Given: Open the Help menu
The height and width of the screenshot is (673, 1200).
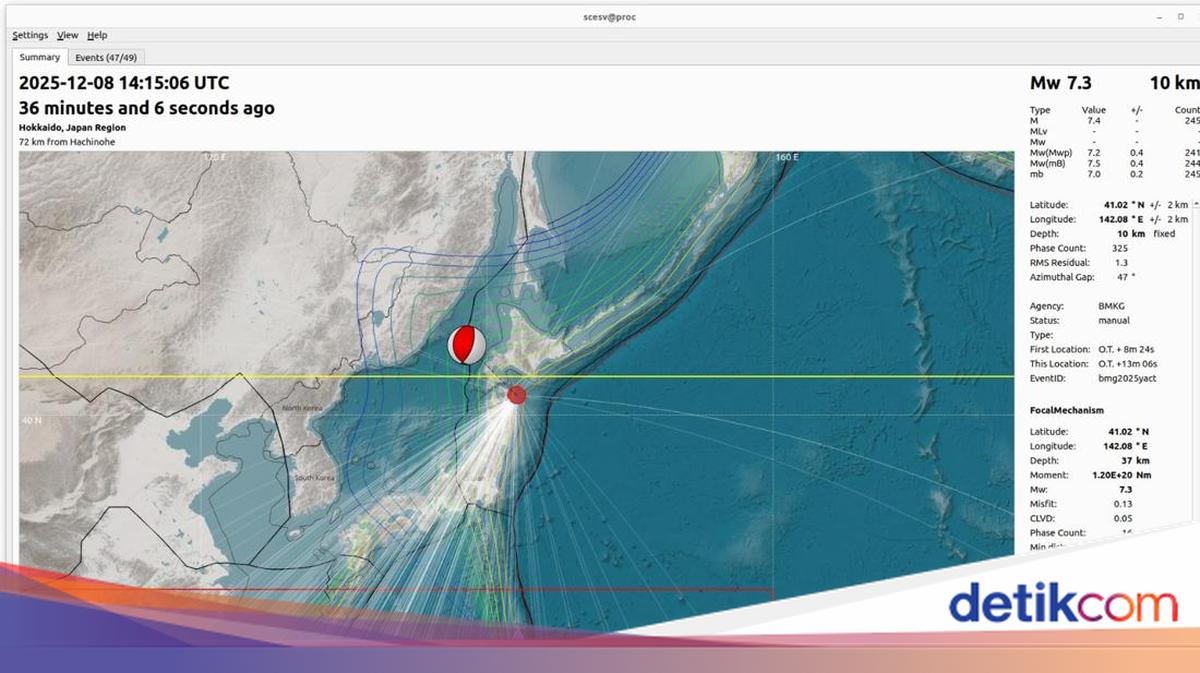Looking at the screenshot, I should click(x=97, y=34).
